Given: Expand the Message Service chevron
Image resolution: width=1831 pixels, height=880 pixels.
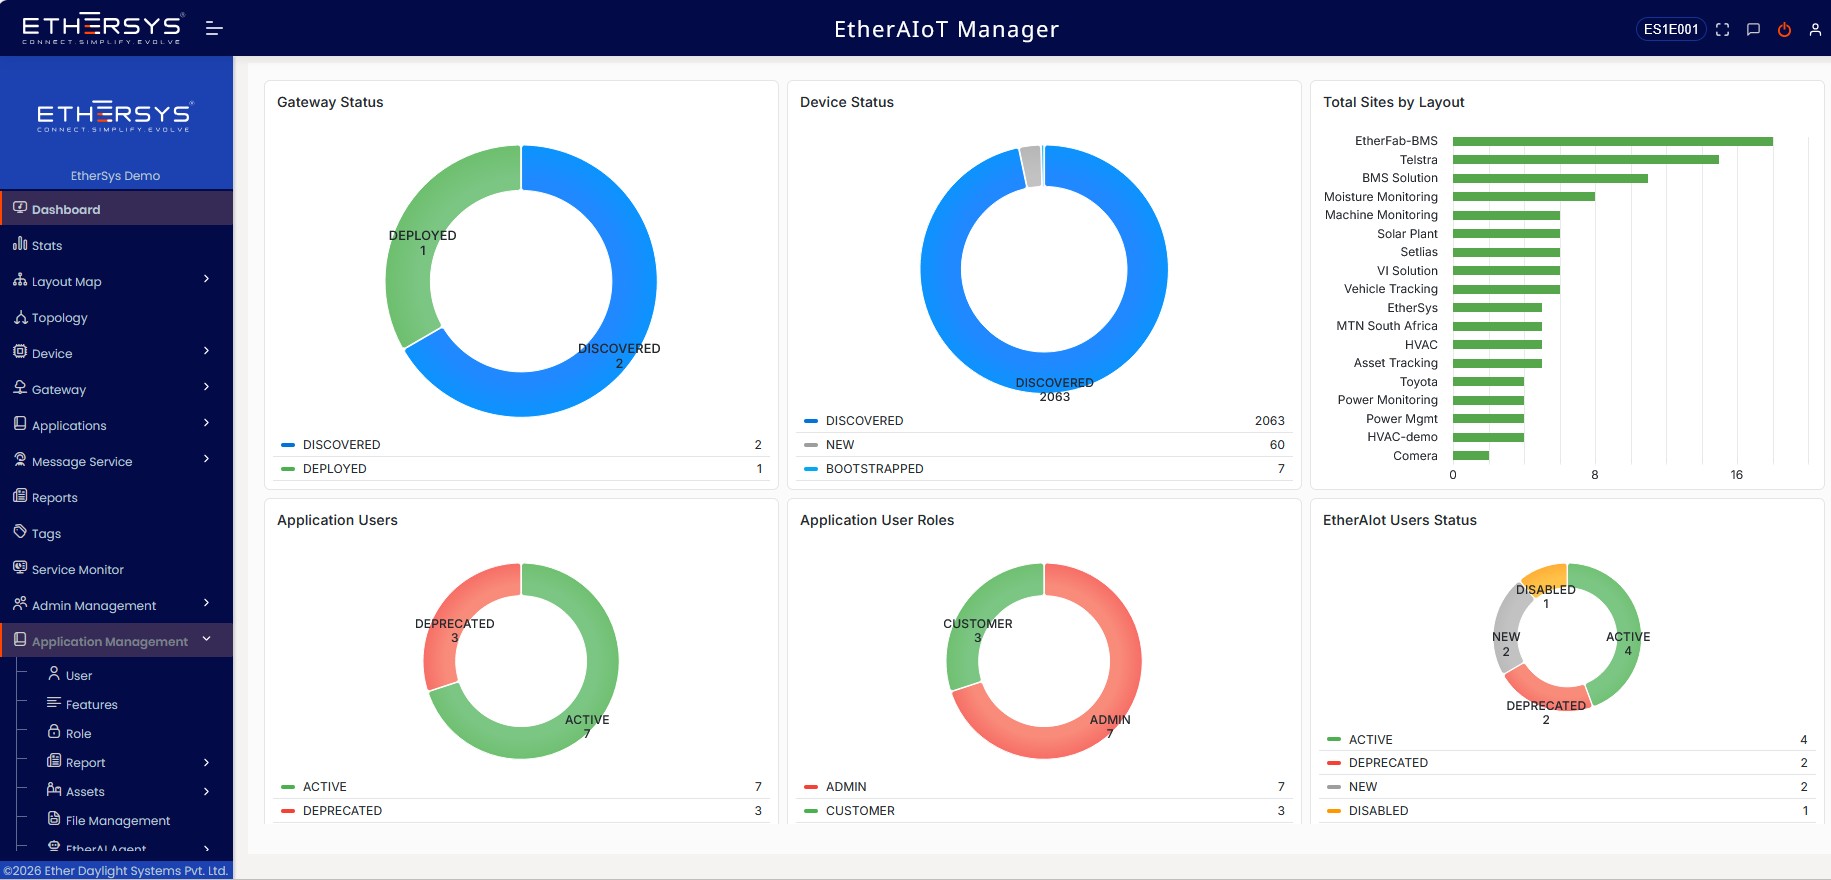Looking at the screenshot, I should pyautogui.click(x=206, y=459).
